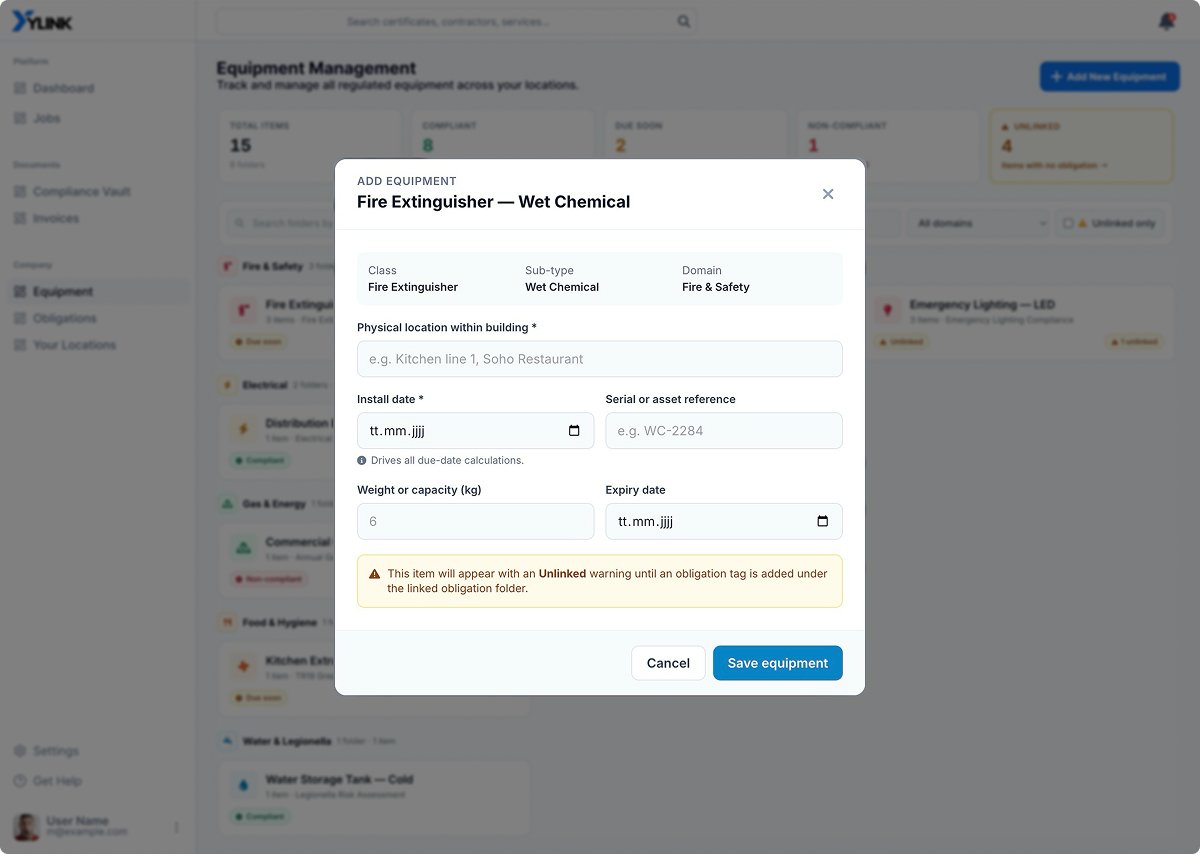This screenshot has width=1200, height=854.
Task: Click the Cancel button
Action: pos(668,663)
